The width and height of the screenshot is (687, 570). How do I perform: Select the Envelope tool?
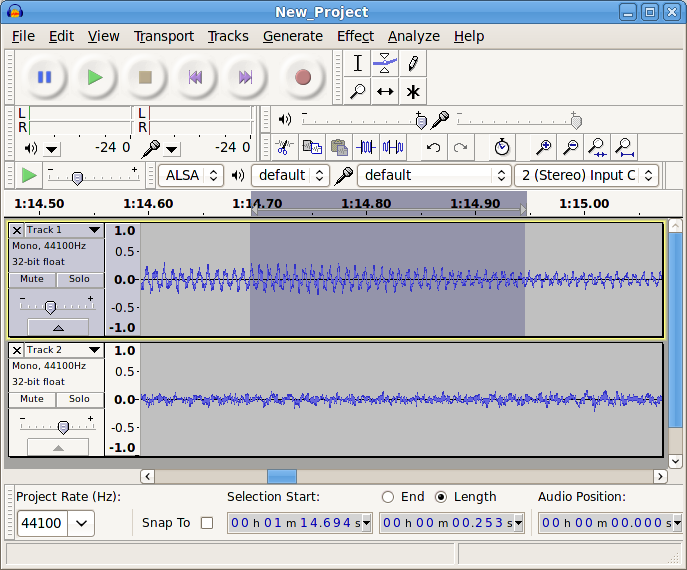tap(385, 64)
